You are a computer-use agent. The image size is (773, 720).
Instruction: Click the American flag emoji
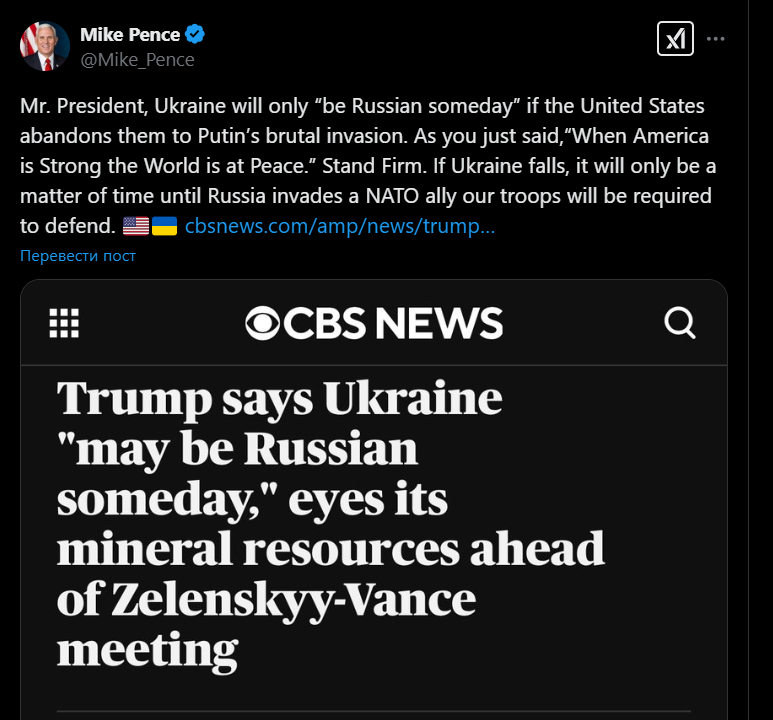point(136,226)
